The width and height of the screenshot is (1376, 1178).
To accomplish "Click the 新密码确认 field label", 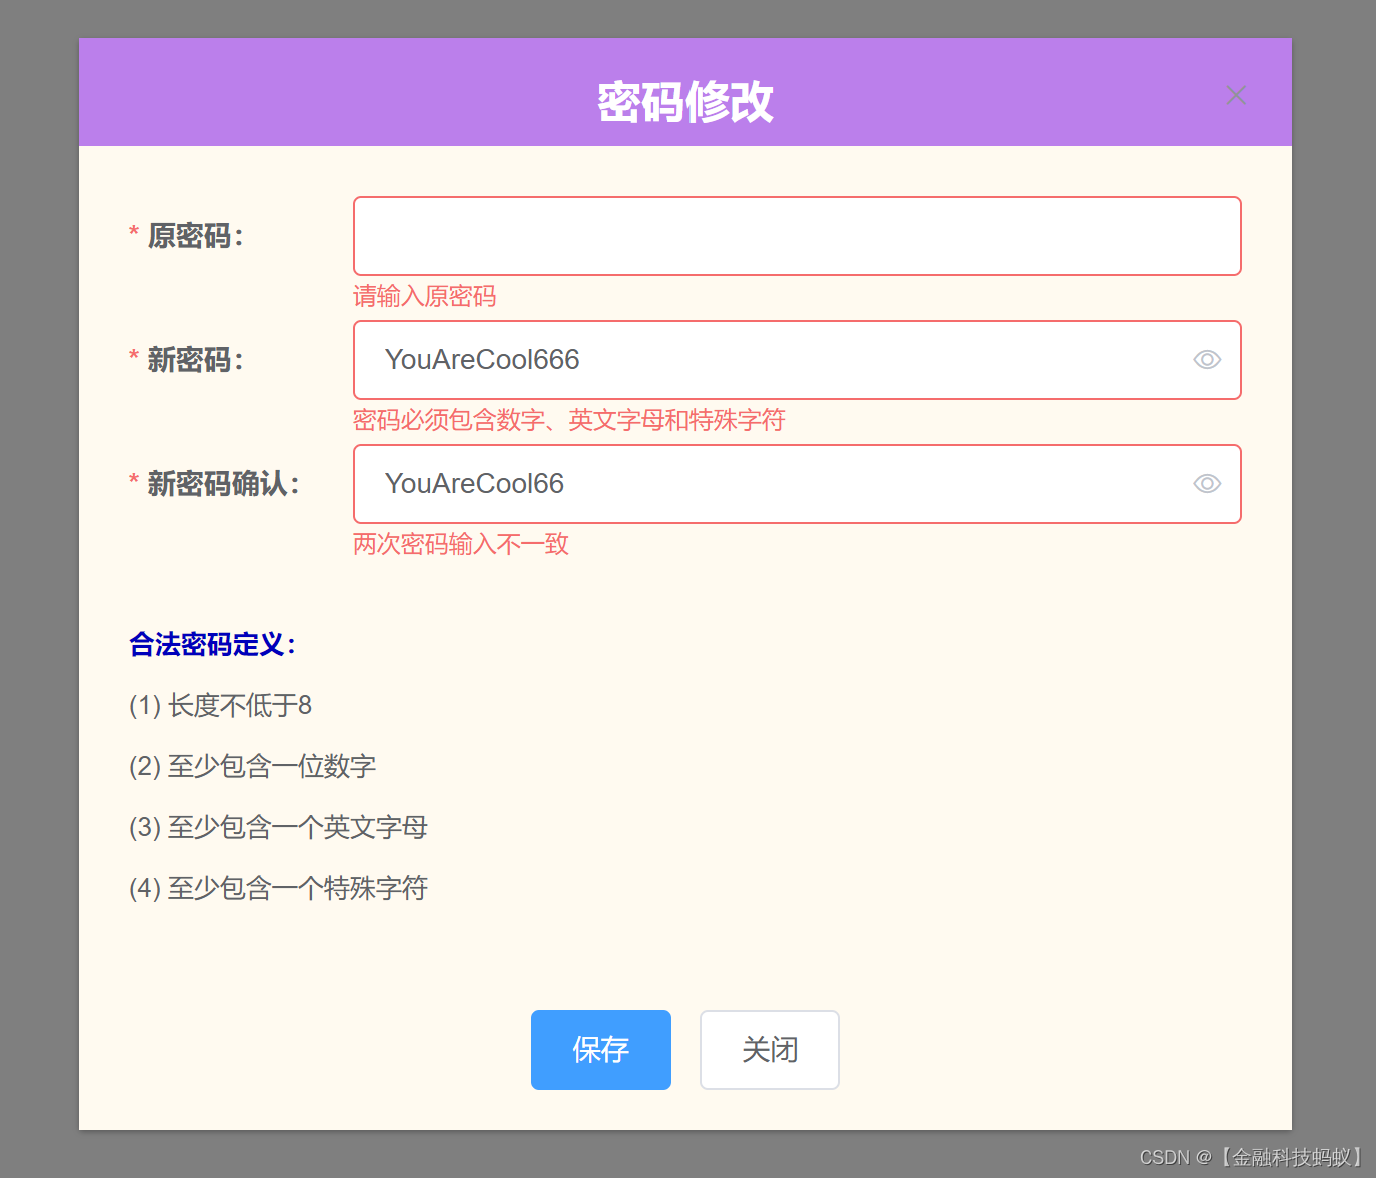I will (x=223, y=484).
